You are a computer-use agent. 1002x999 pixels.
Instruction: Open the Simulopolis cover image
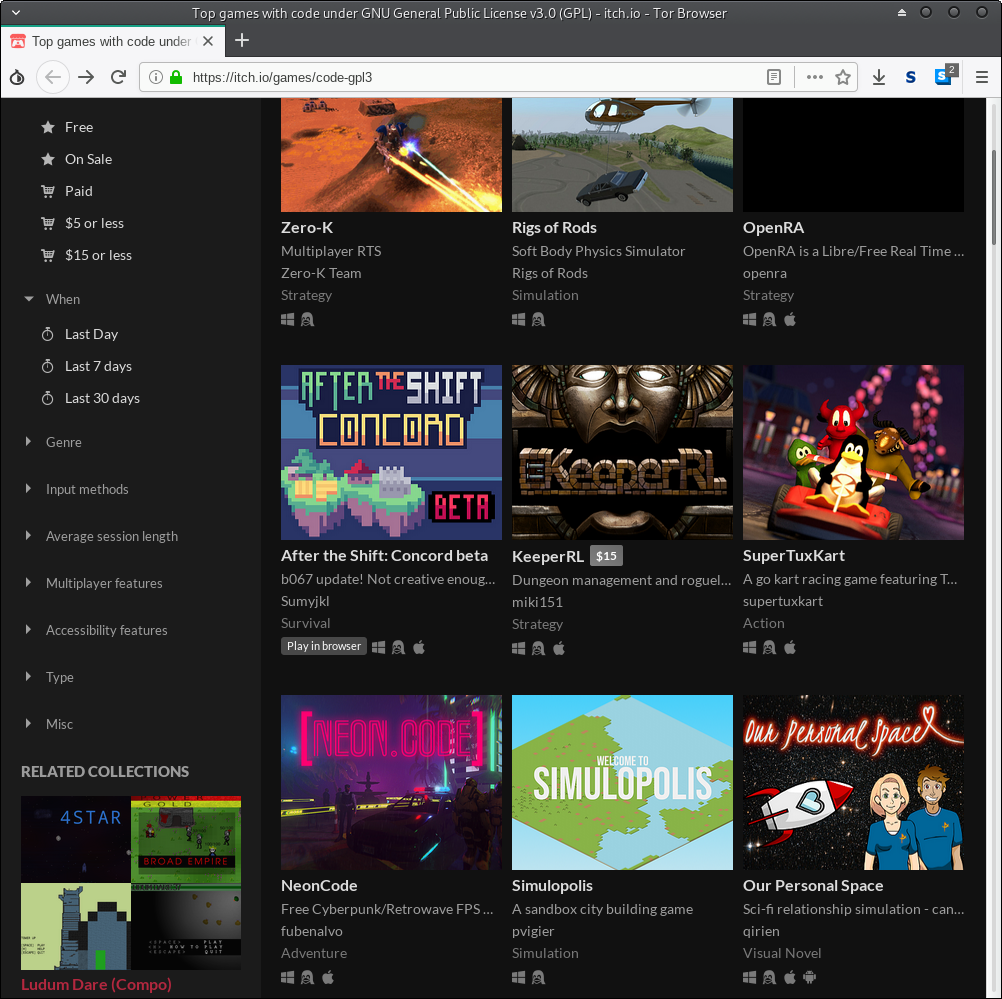622,782
